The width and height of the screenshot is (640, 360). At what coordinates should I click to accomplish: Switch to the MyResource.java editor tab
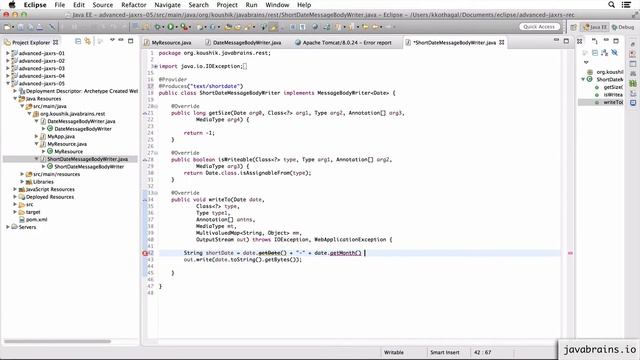coord(167,42)
